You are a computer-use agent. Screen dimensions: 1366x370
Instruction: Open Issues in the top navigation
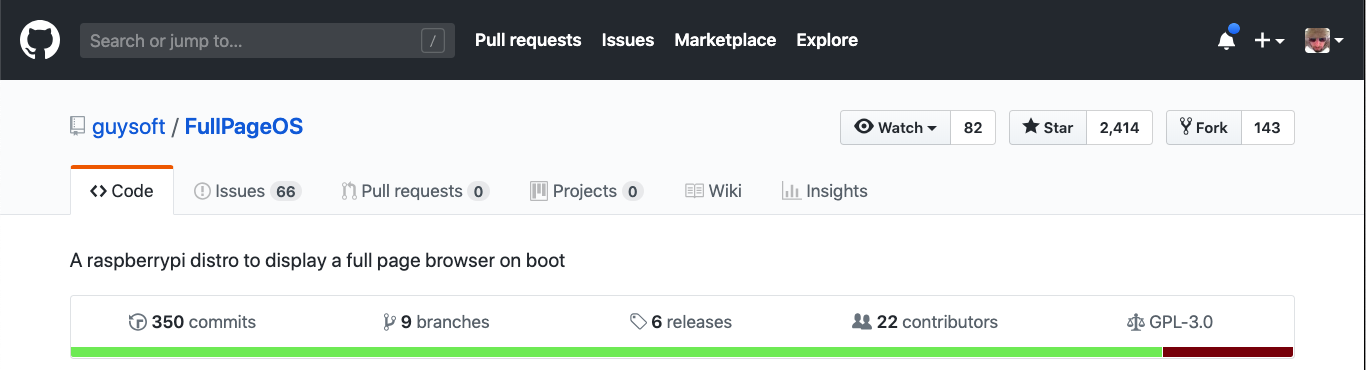(x=628, y=40)
